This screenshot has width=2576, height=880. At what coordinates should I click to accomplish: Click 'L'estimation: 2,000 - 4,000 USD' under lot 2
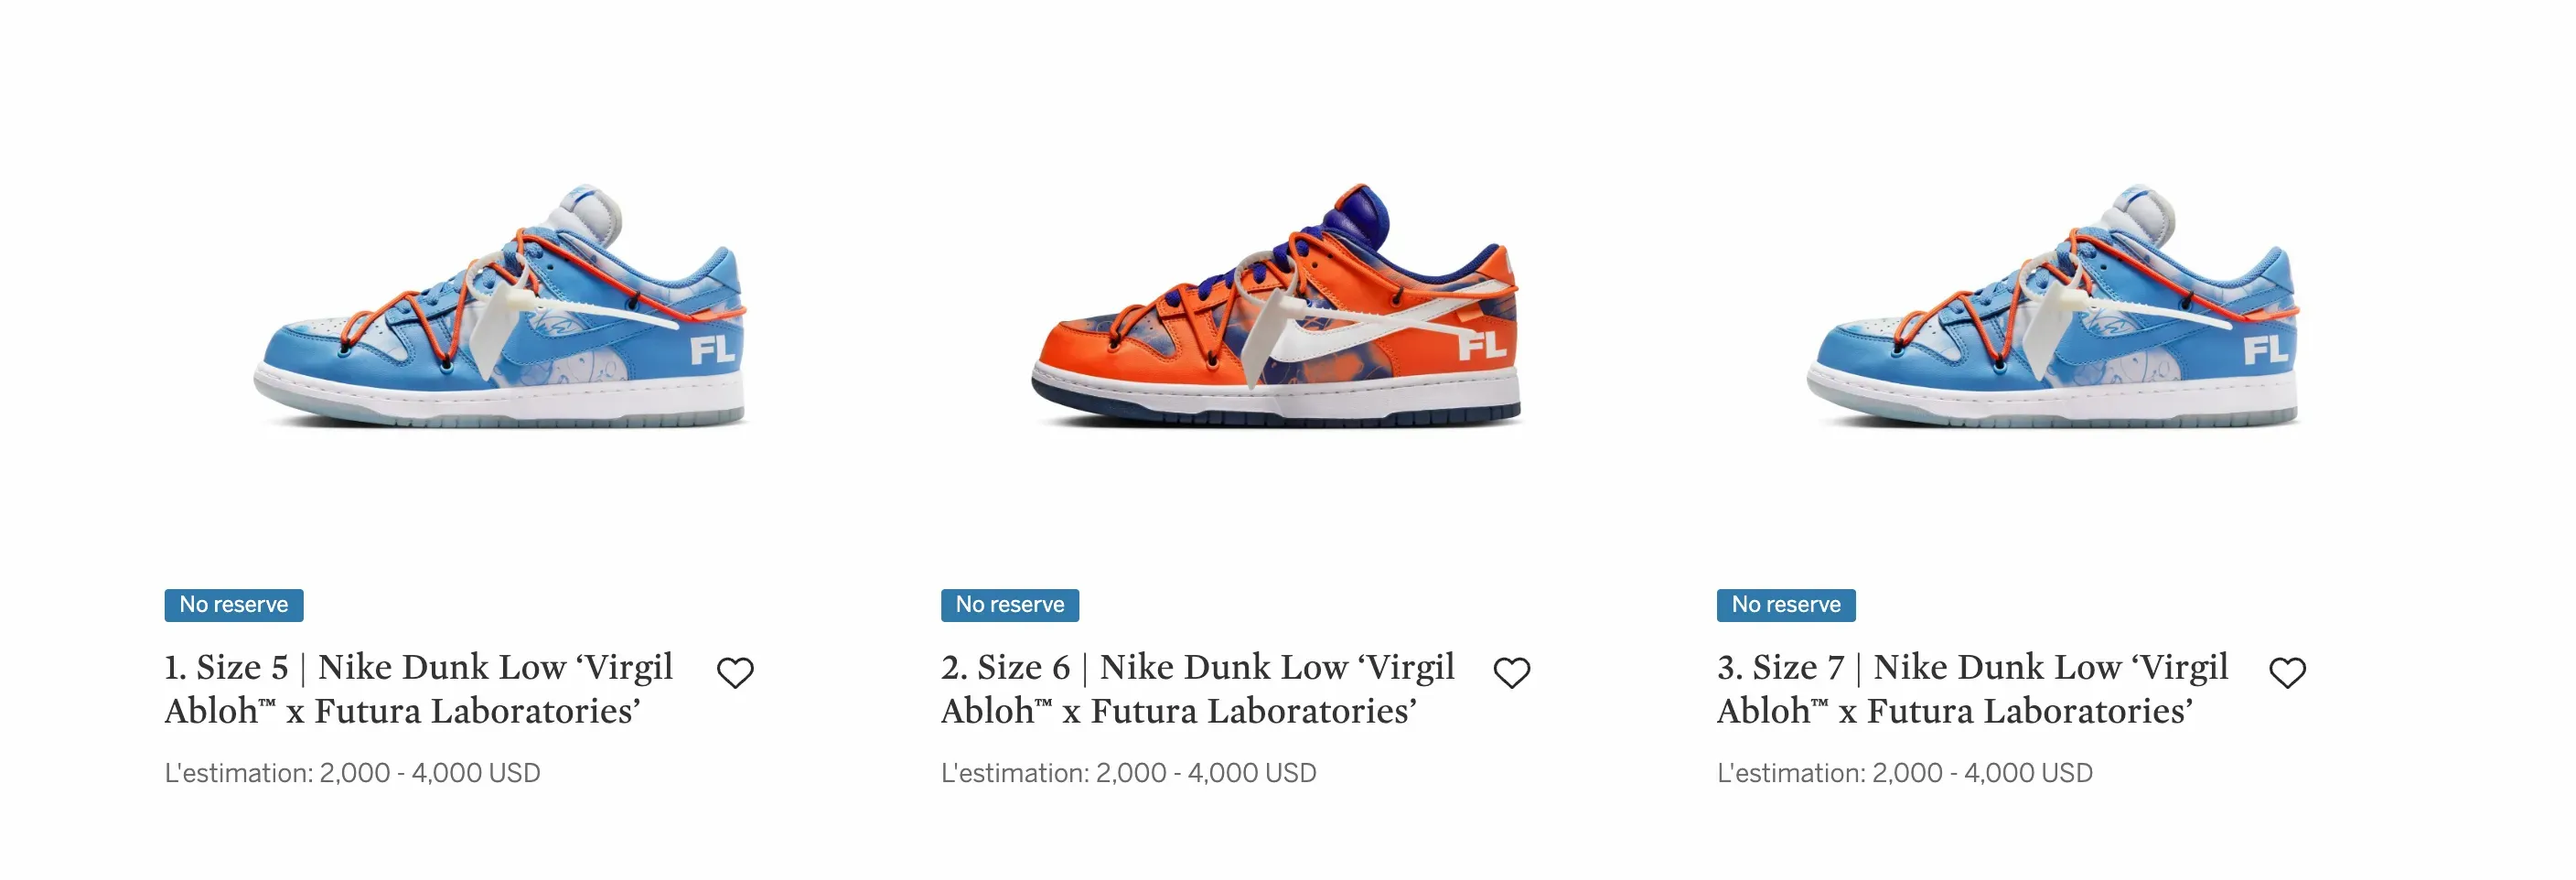pos(1128,772)
